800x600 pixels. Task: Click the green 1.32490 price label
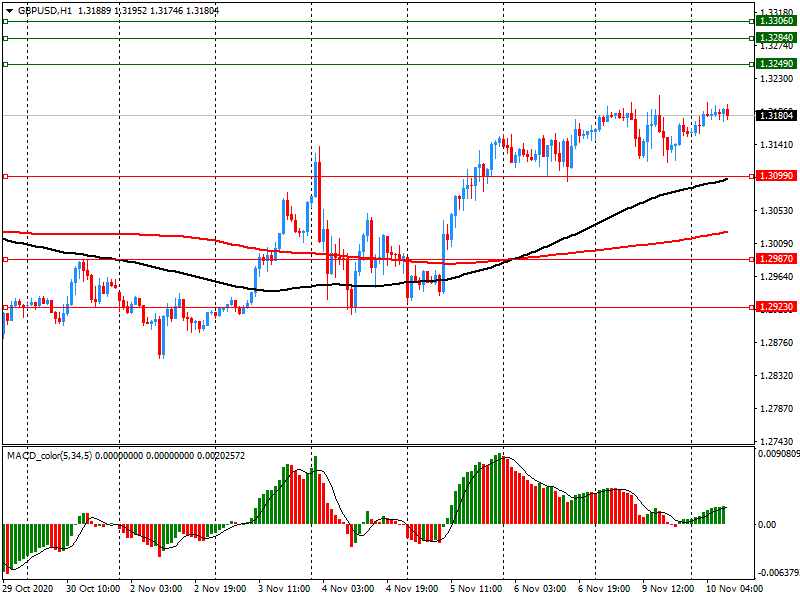(775, 64)
